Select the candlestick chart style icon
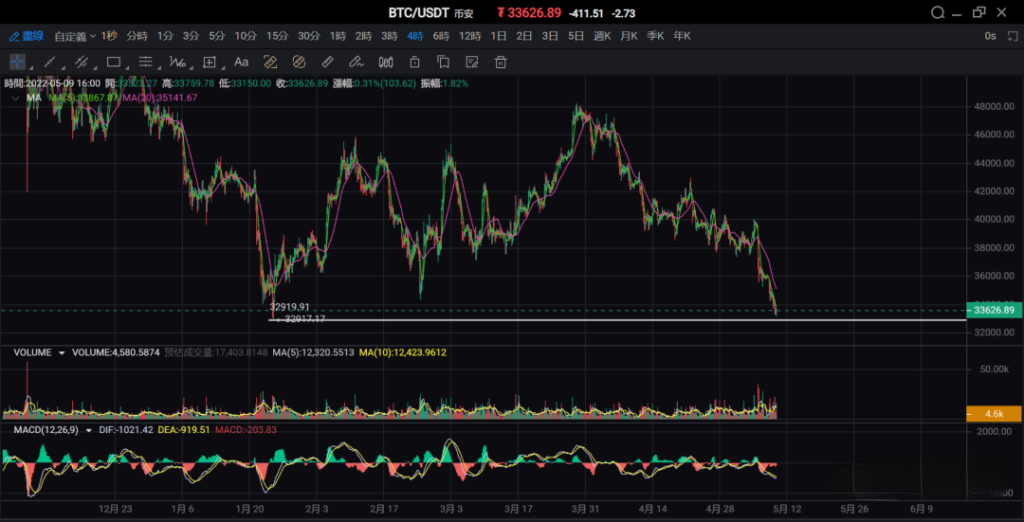 (x=385, y=62)
